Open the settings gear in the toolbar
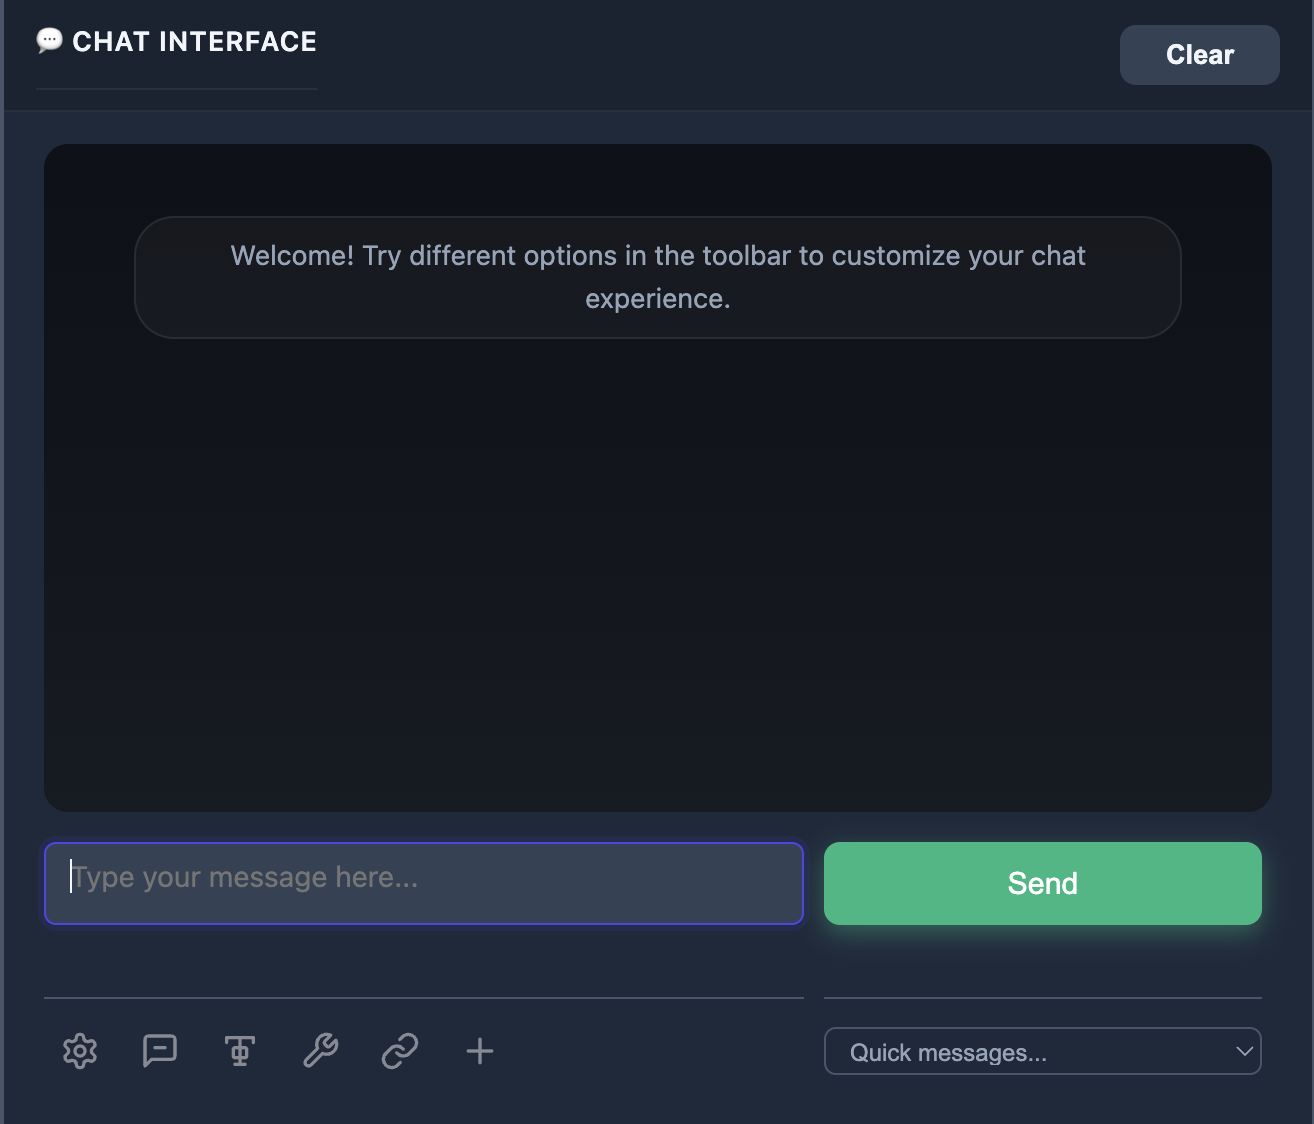The height and width of the screenshot is (1124, 1314). 80,1051
